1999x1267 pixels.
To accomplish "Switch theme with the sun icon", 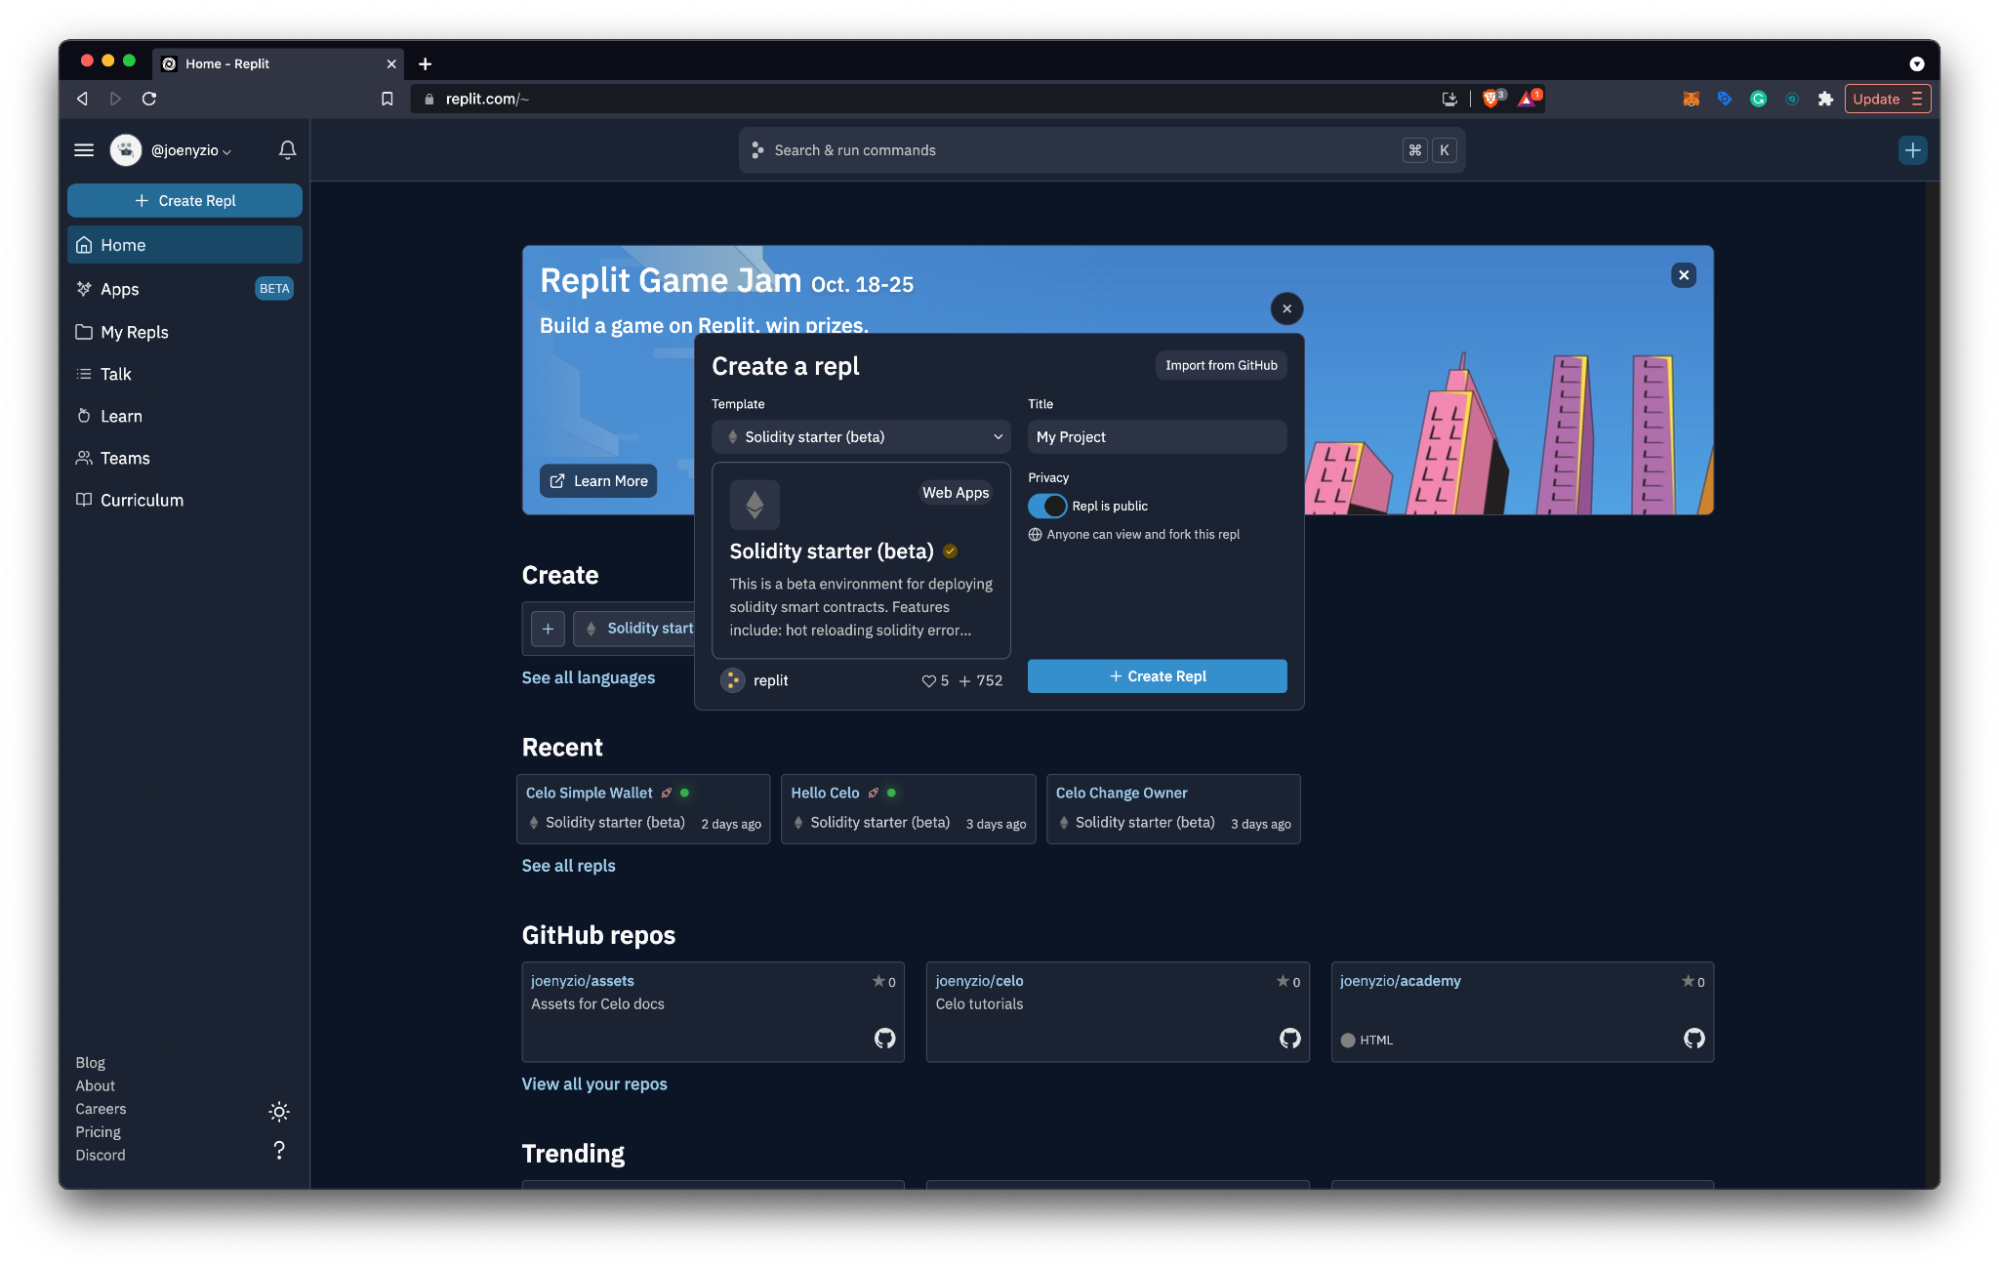I will pos(279,1112).
